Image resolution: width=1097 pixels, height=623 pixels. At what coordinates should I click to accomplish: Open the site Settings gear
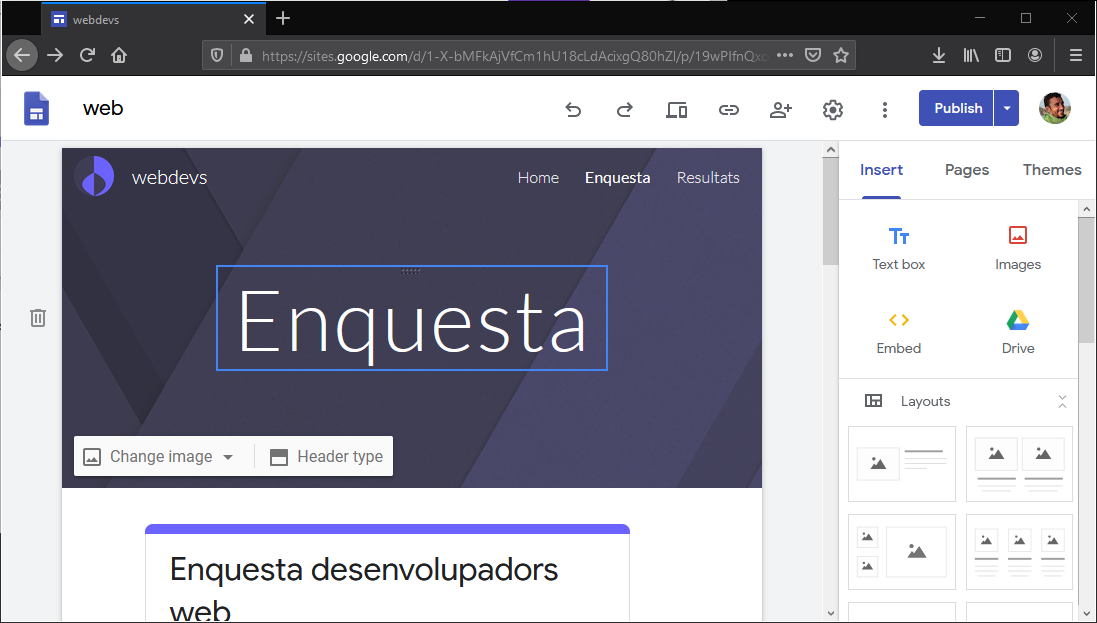(833, 110)
